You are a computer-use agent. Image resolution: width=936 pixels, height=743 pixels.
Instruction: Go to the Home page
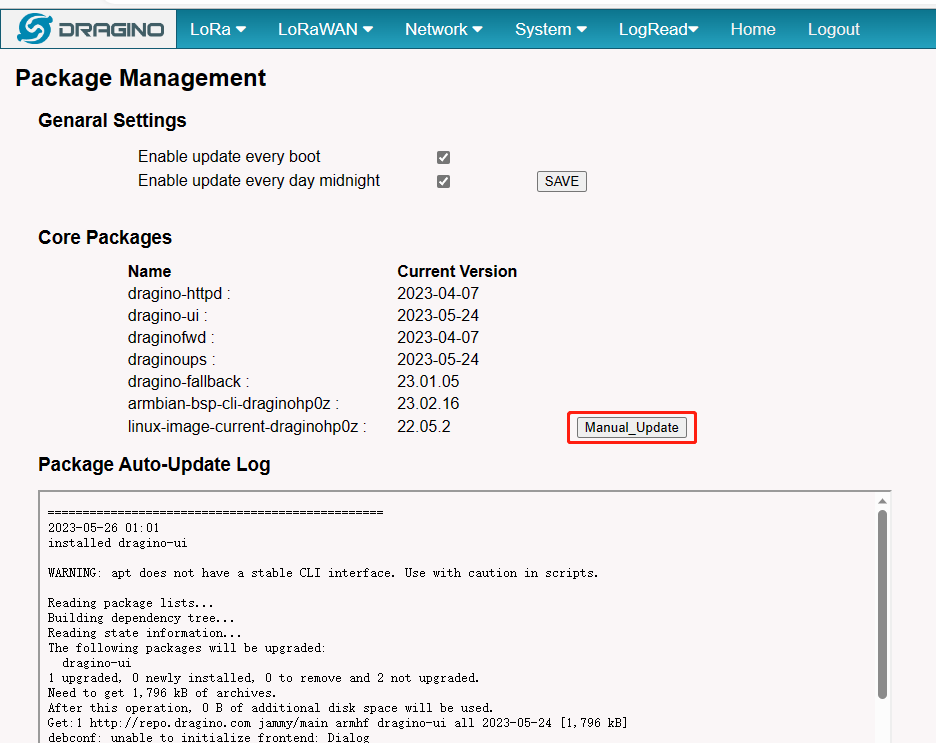[x=753, y=29]
